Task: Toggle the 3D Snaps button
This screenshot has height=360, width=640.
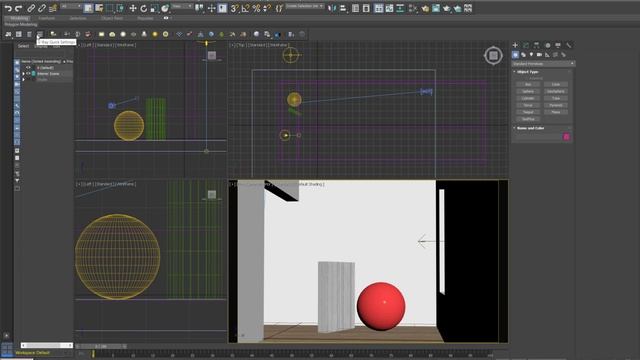Action: click(x=234, y=8)
